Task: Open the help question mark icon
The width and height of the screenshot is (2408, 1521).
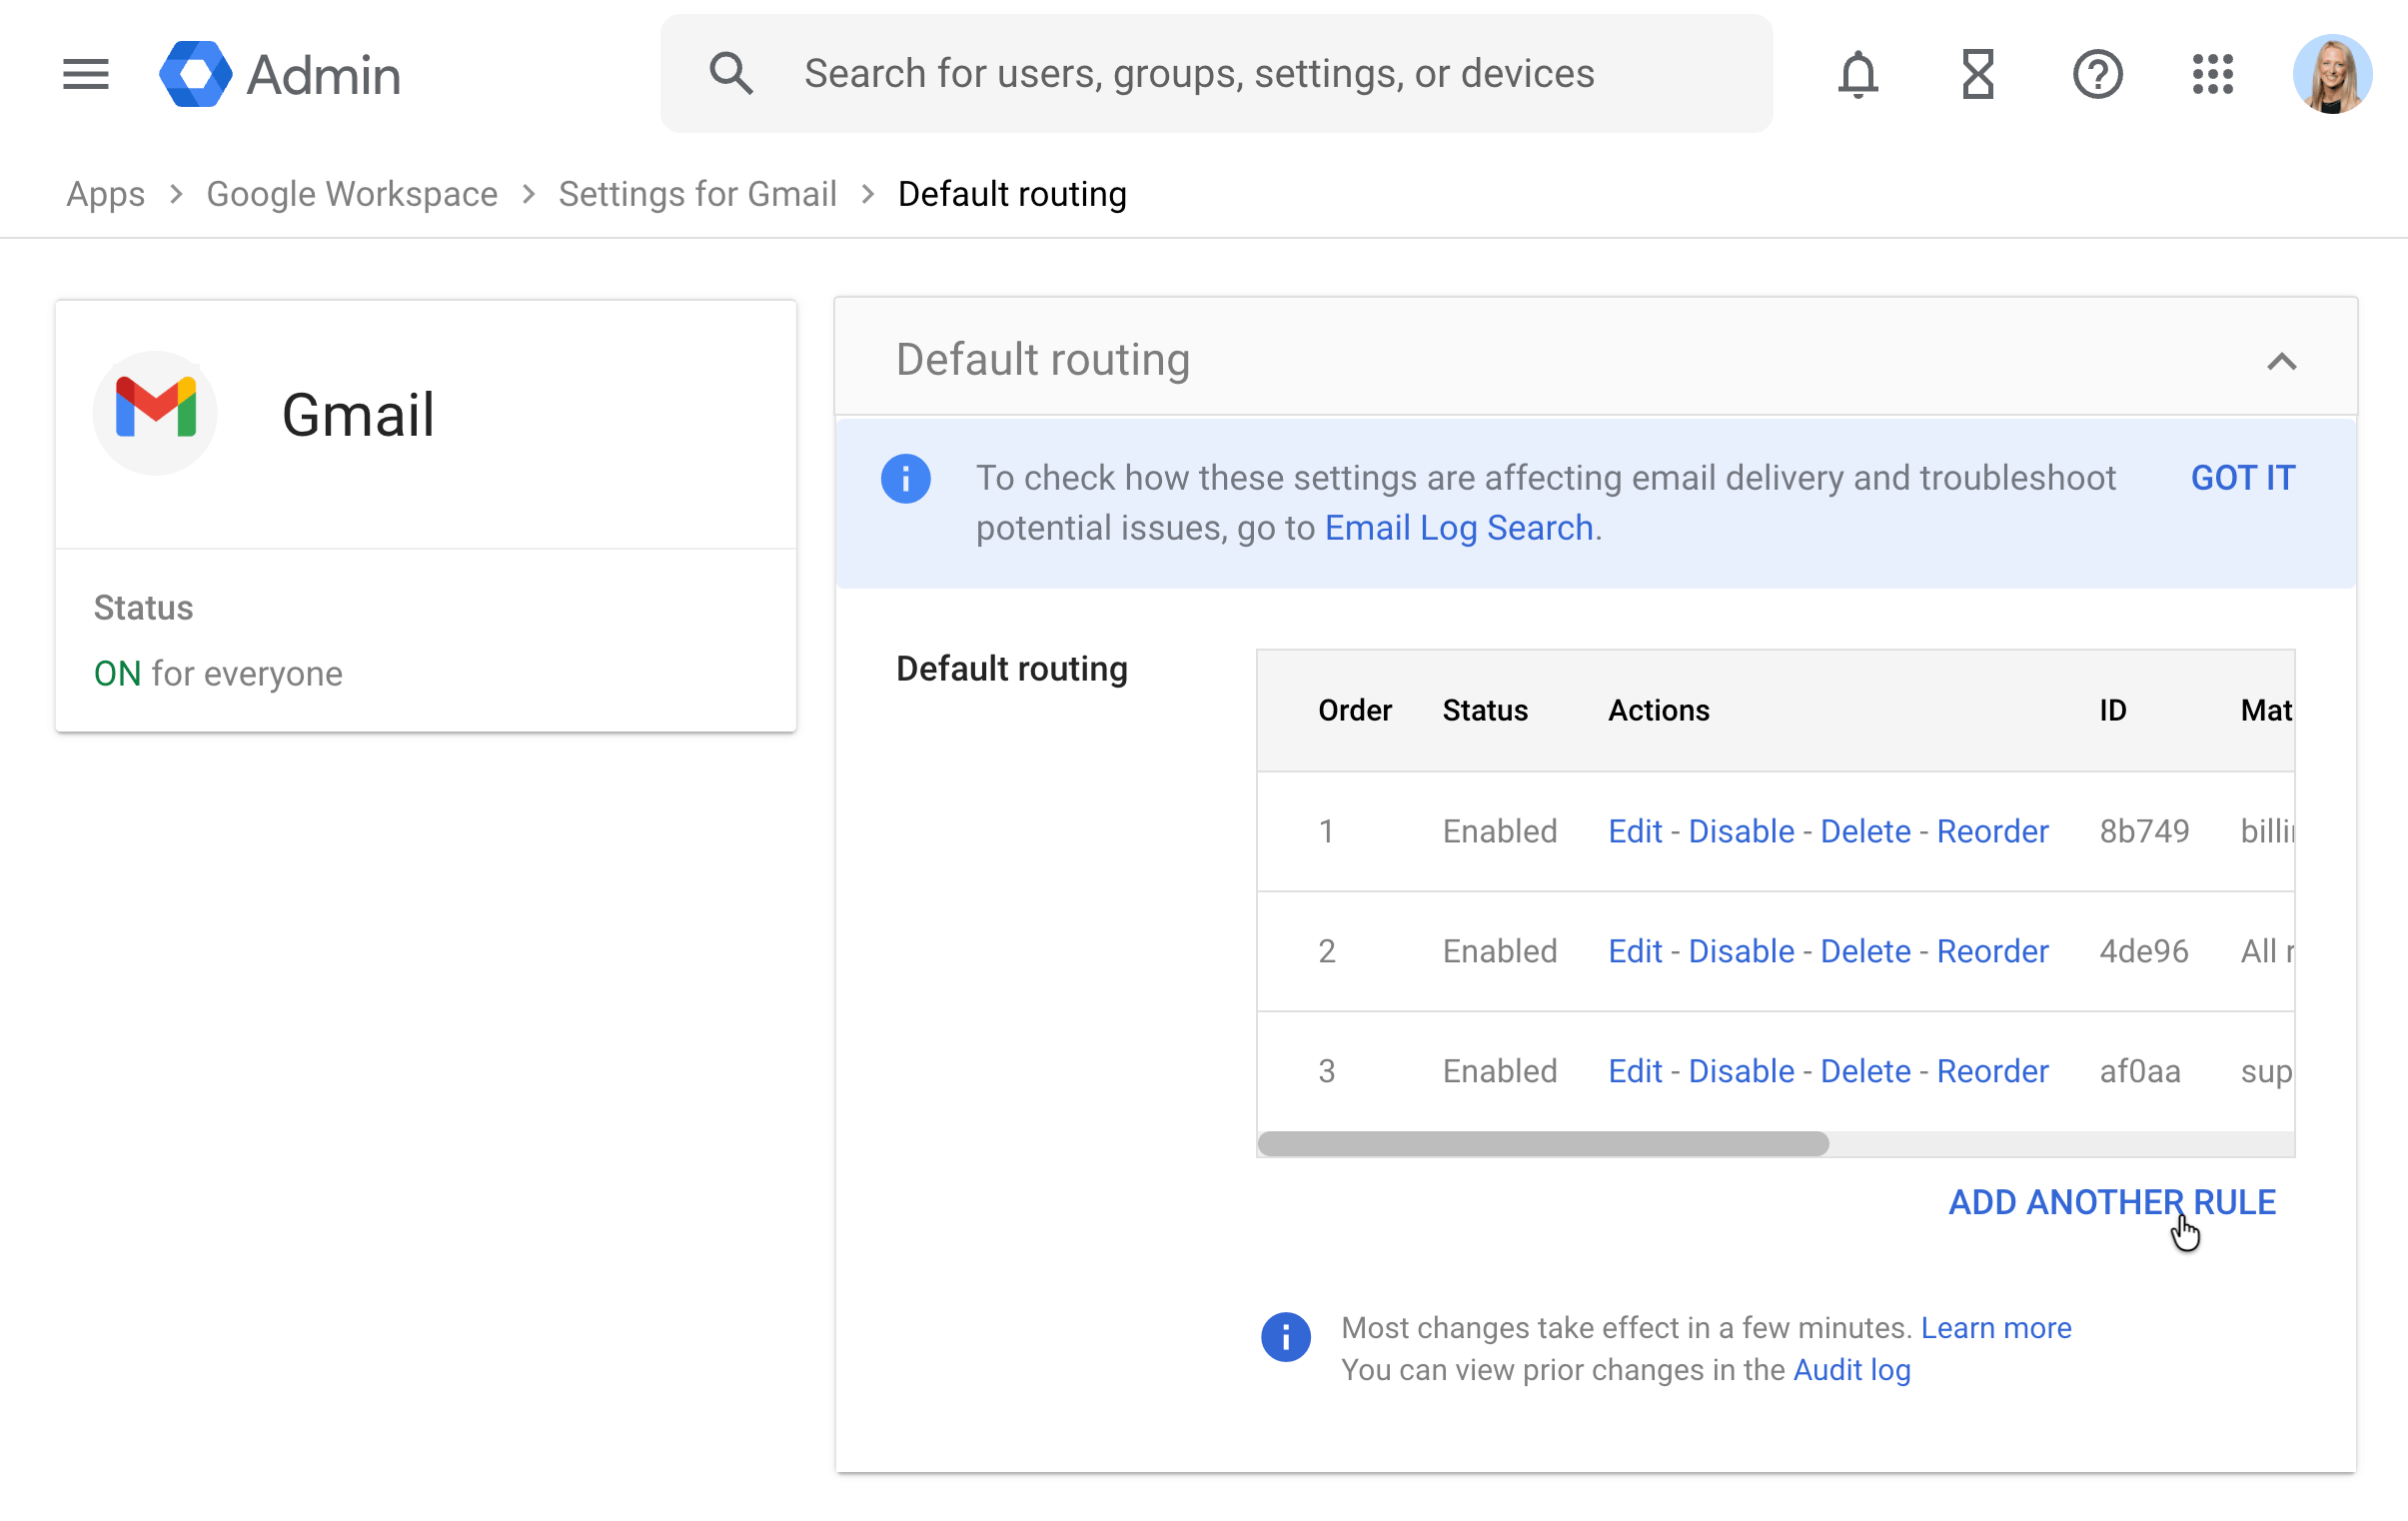Action: coord(2097,74)
